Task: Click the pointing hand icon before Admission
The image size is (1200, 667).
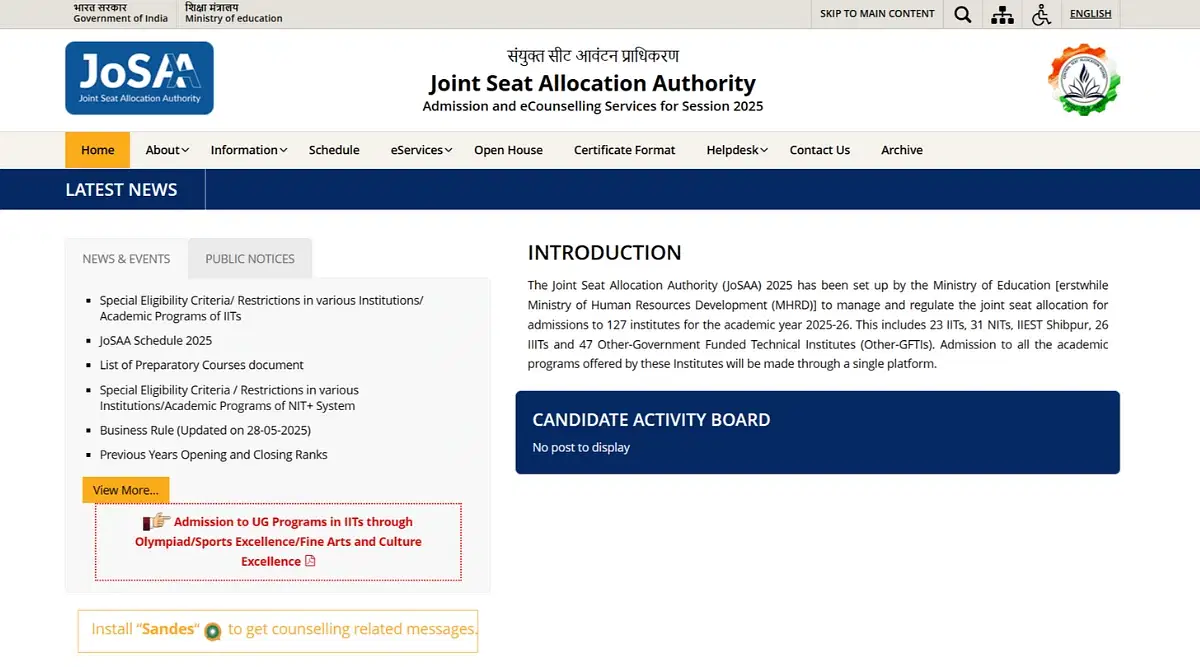Action: tap(156, 521)
